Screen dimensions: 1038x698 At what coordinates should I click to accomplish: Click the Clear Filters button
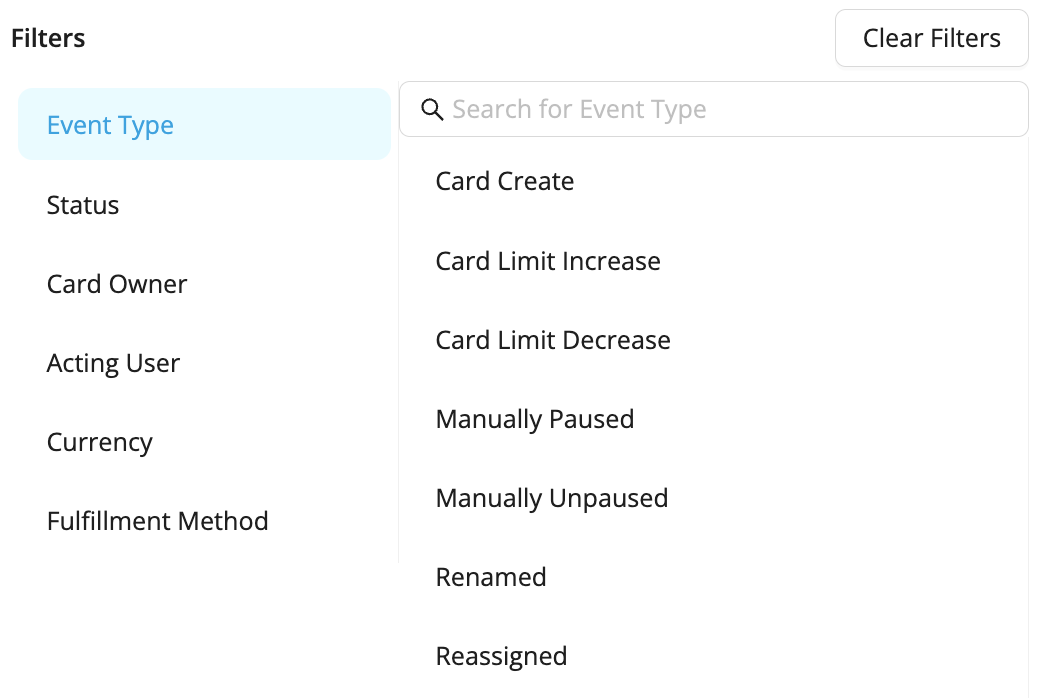point(931,38)
